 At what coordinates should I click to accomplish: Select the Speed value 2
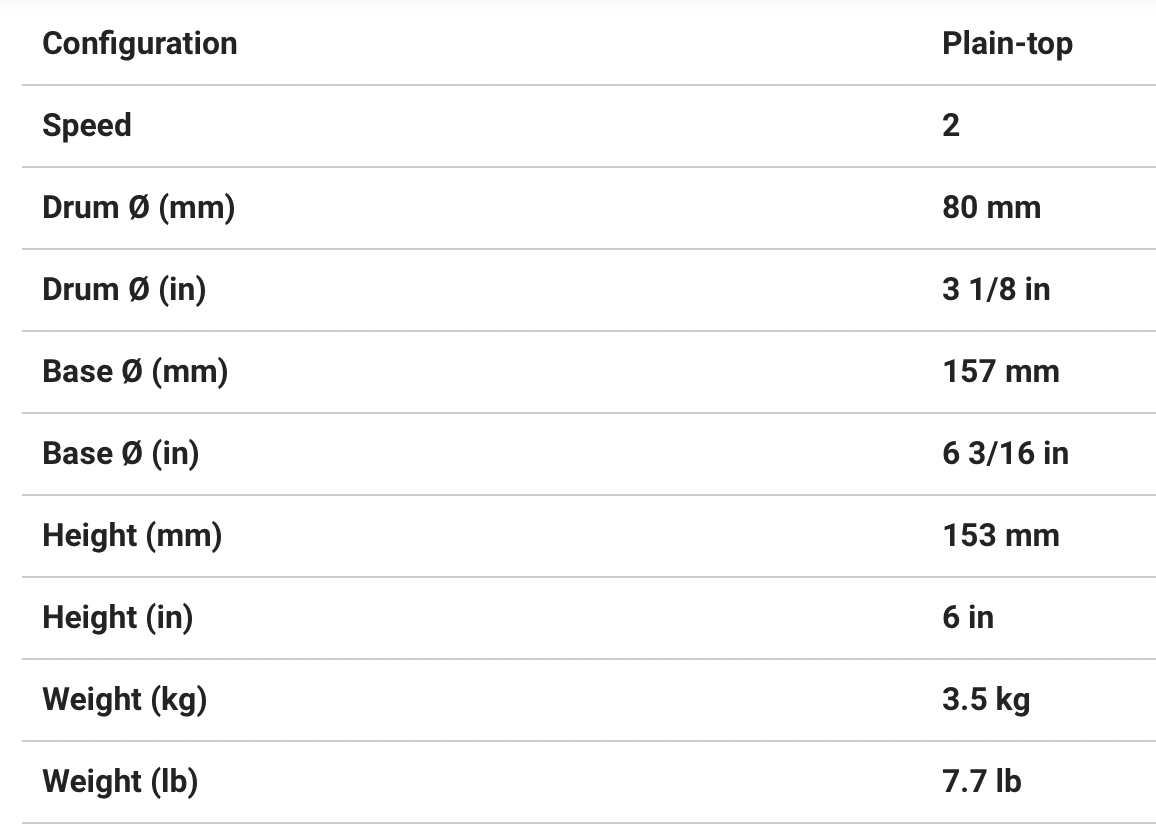pos(951,126)
